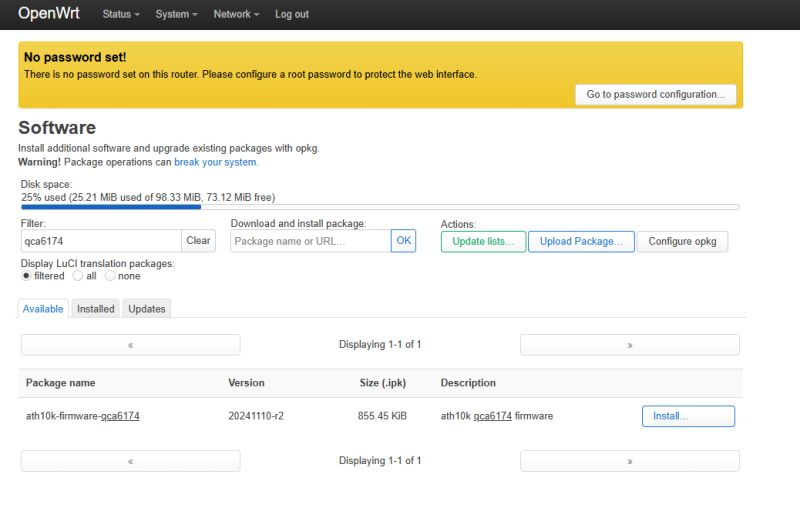This screenshot has height=511, width=800.
Task: Go to next page below the table
Action: point(630,461)
